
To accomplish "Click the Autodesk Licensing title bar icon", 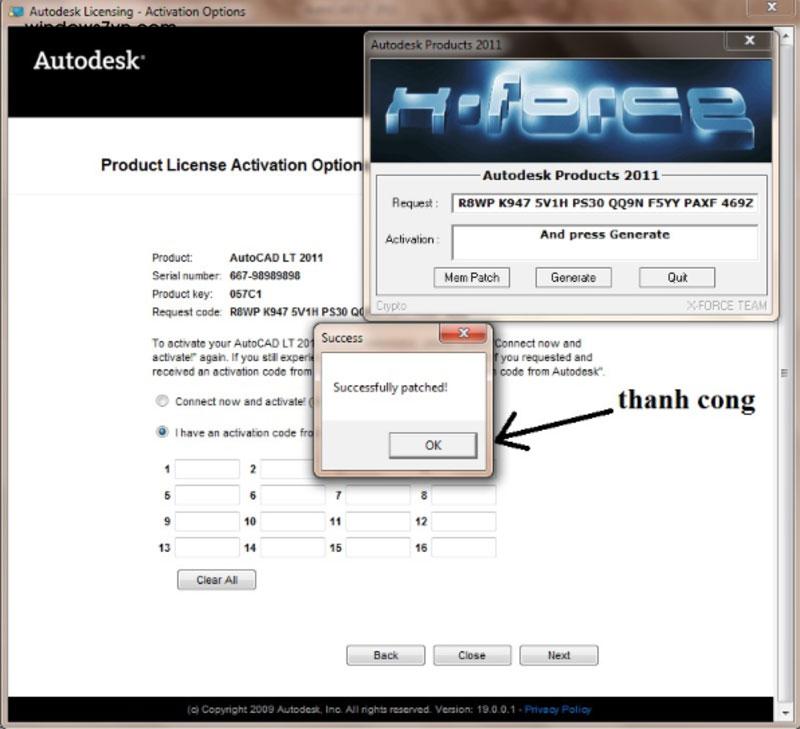I will (x=16, y=11).
